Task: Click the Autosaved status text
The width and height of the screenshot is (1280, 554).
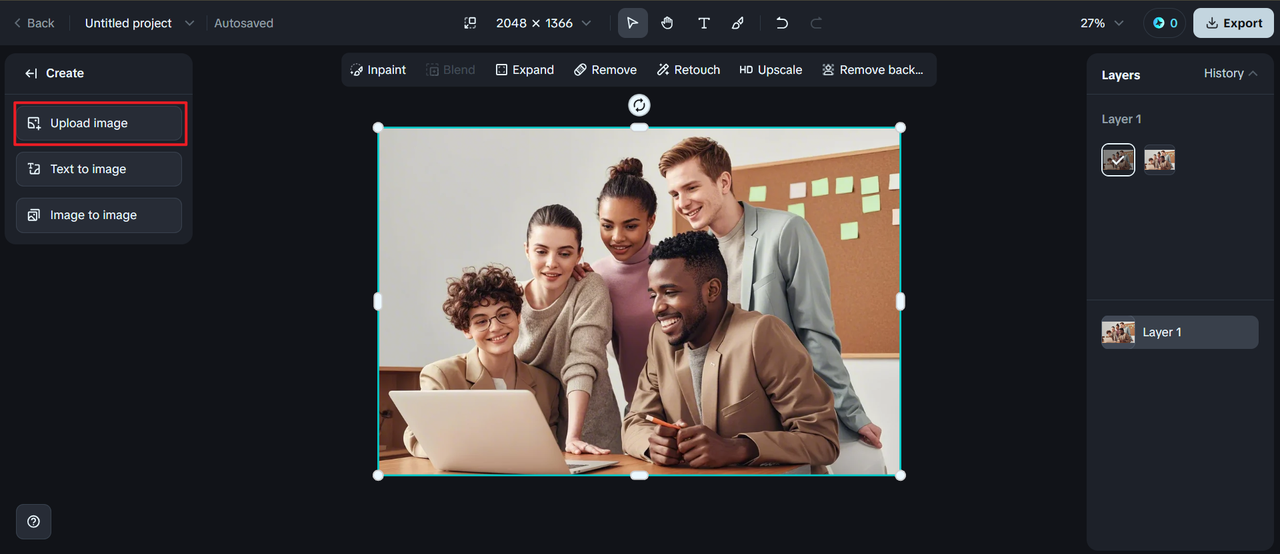Action: click(243, 23)
